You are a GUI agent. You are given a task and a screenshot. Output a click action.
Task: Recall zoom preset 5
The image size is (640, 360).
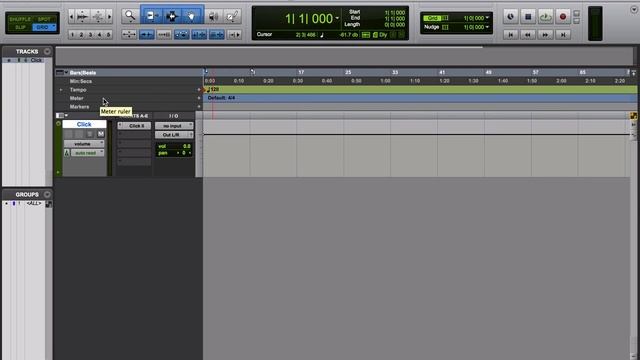coord(108,35)
